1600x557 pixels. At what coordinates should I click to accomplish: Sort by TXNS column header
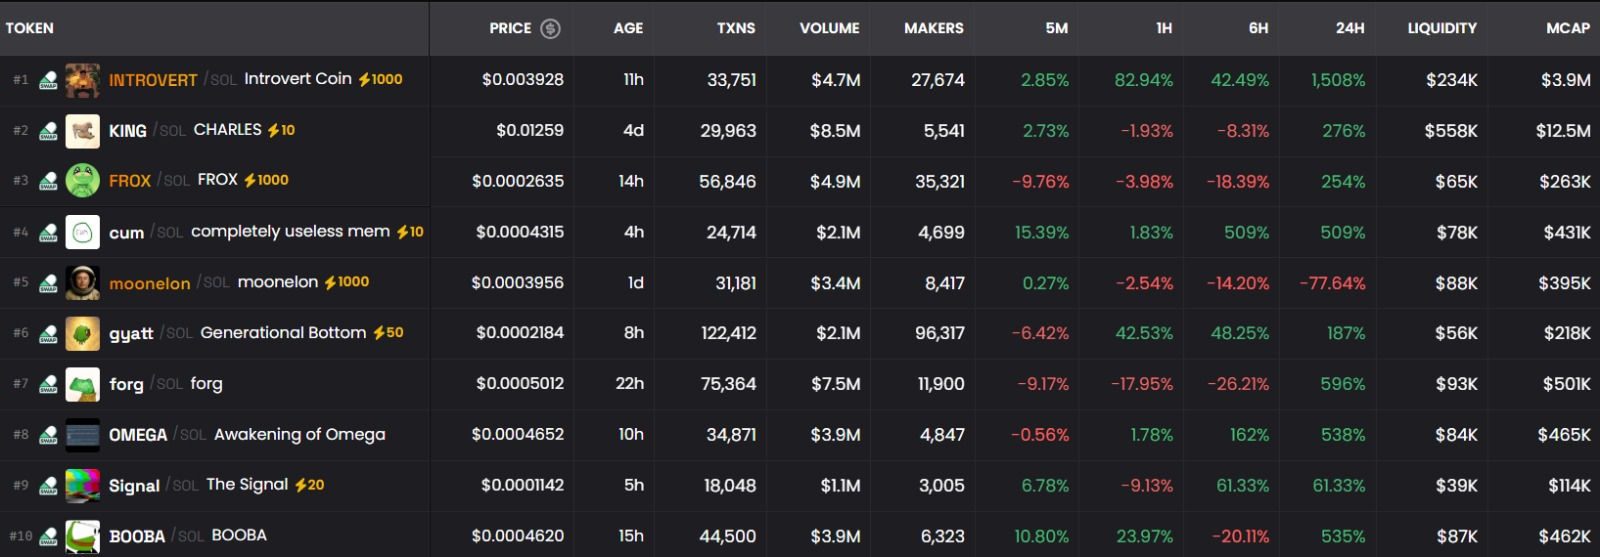pyautogui.click(x=736, y=28)
